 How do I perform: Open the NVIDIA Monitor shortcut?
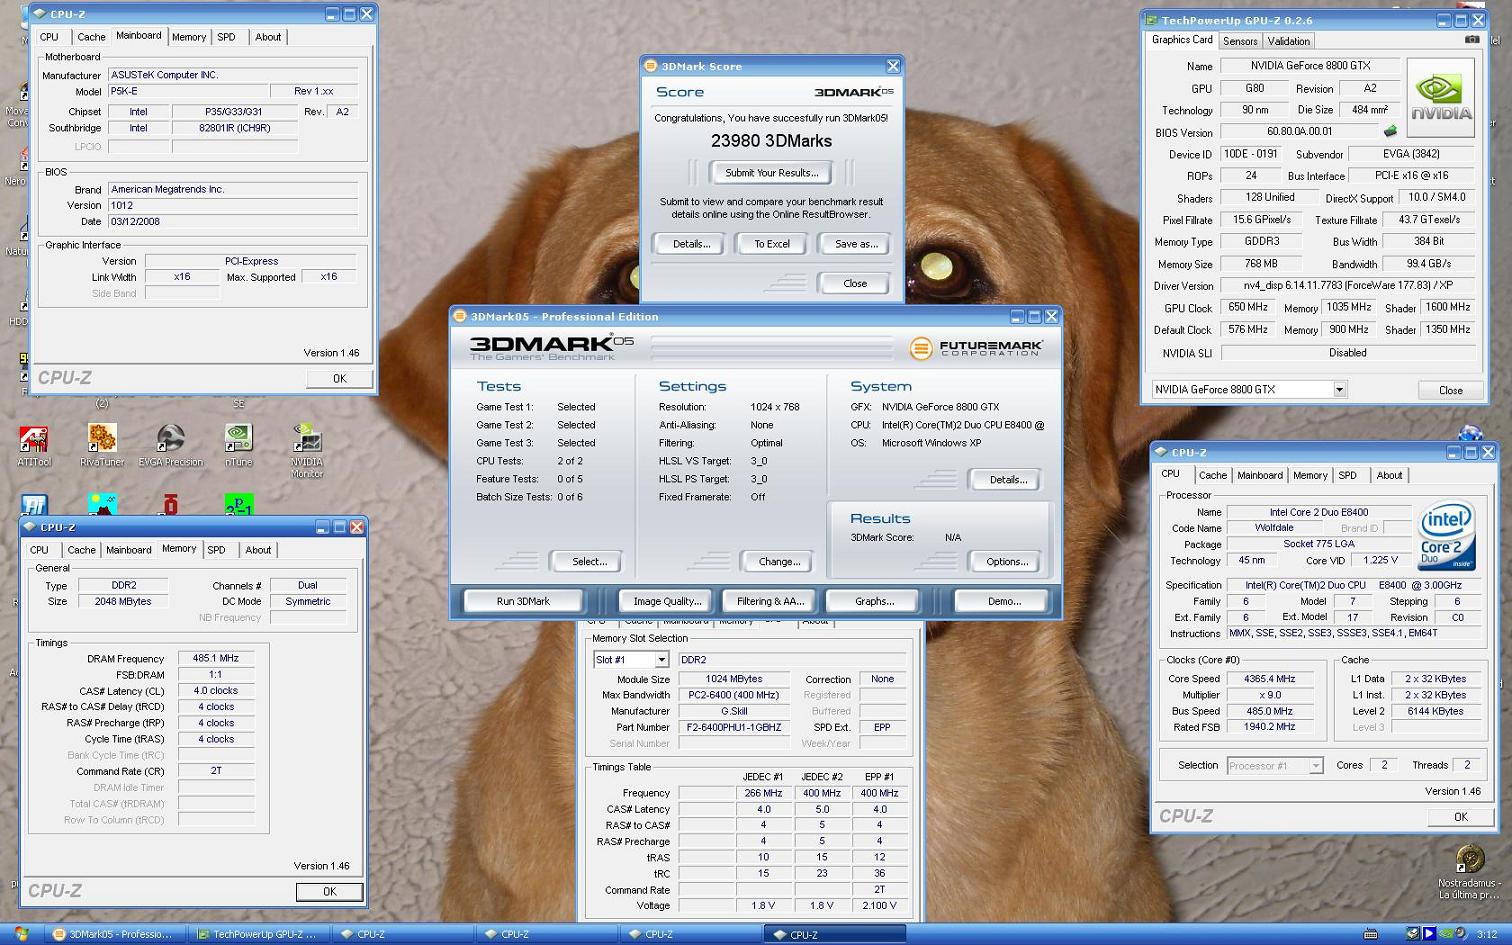coord(307,451)
